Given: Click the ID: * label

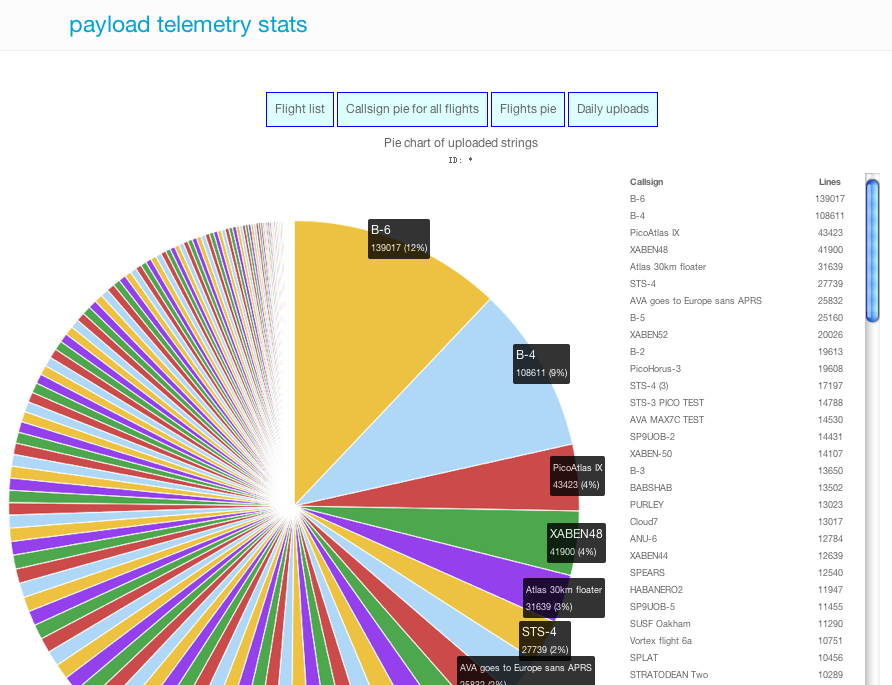Looking at the screenshot, I should pyautogui.click(x=460, y=160).
